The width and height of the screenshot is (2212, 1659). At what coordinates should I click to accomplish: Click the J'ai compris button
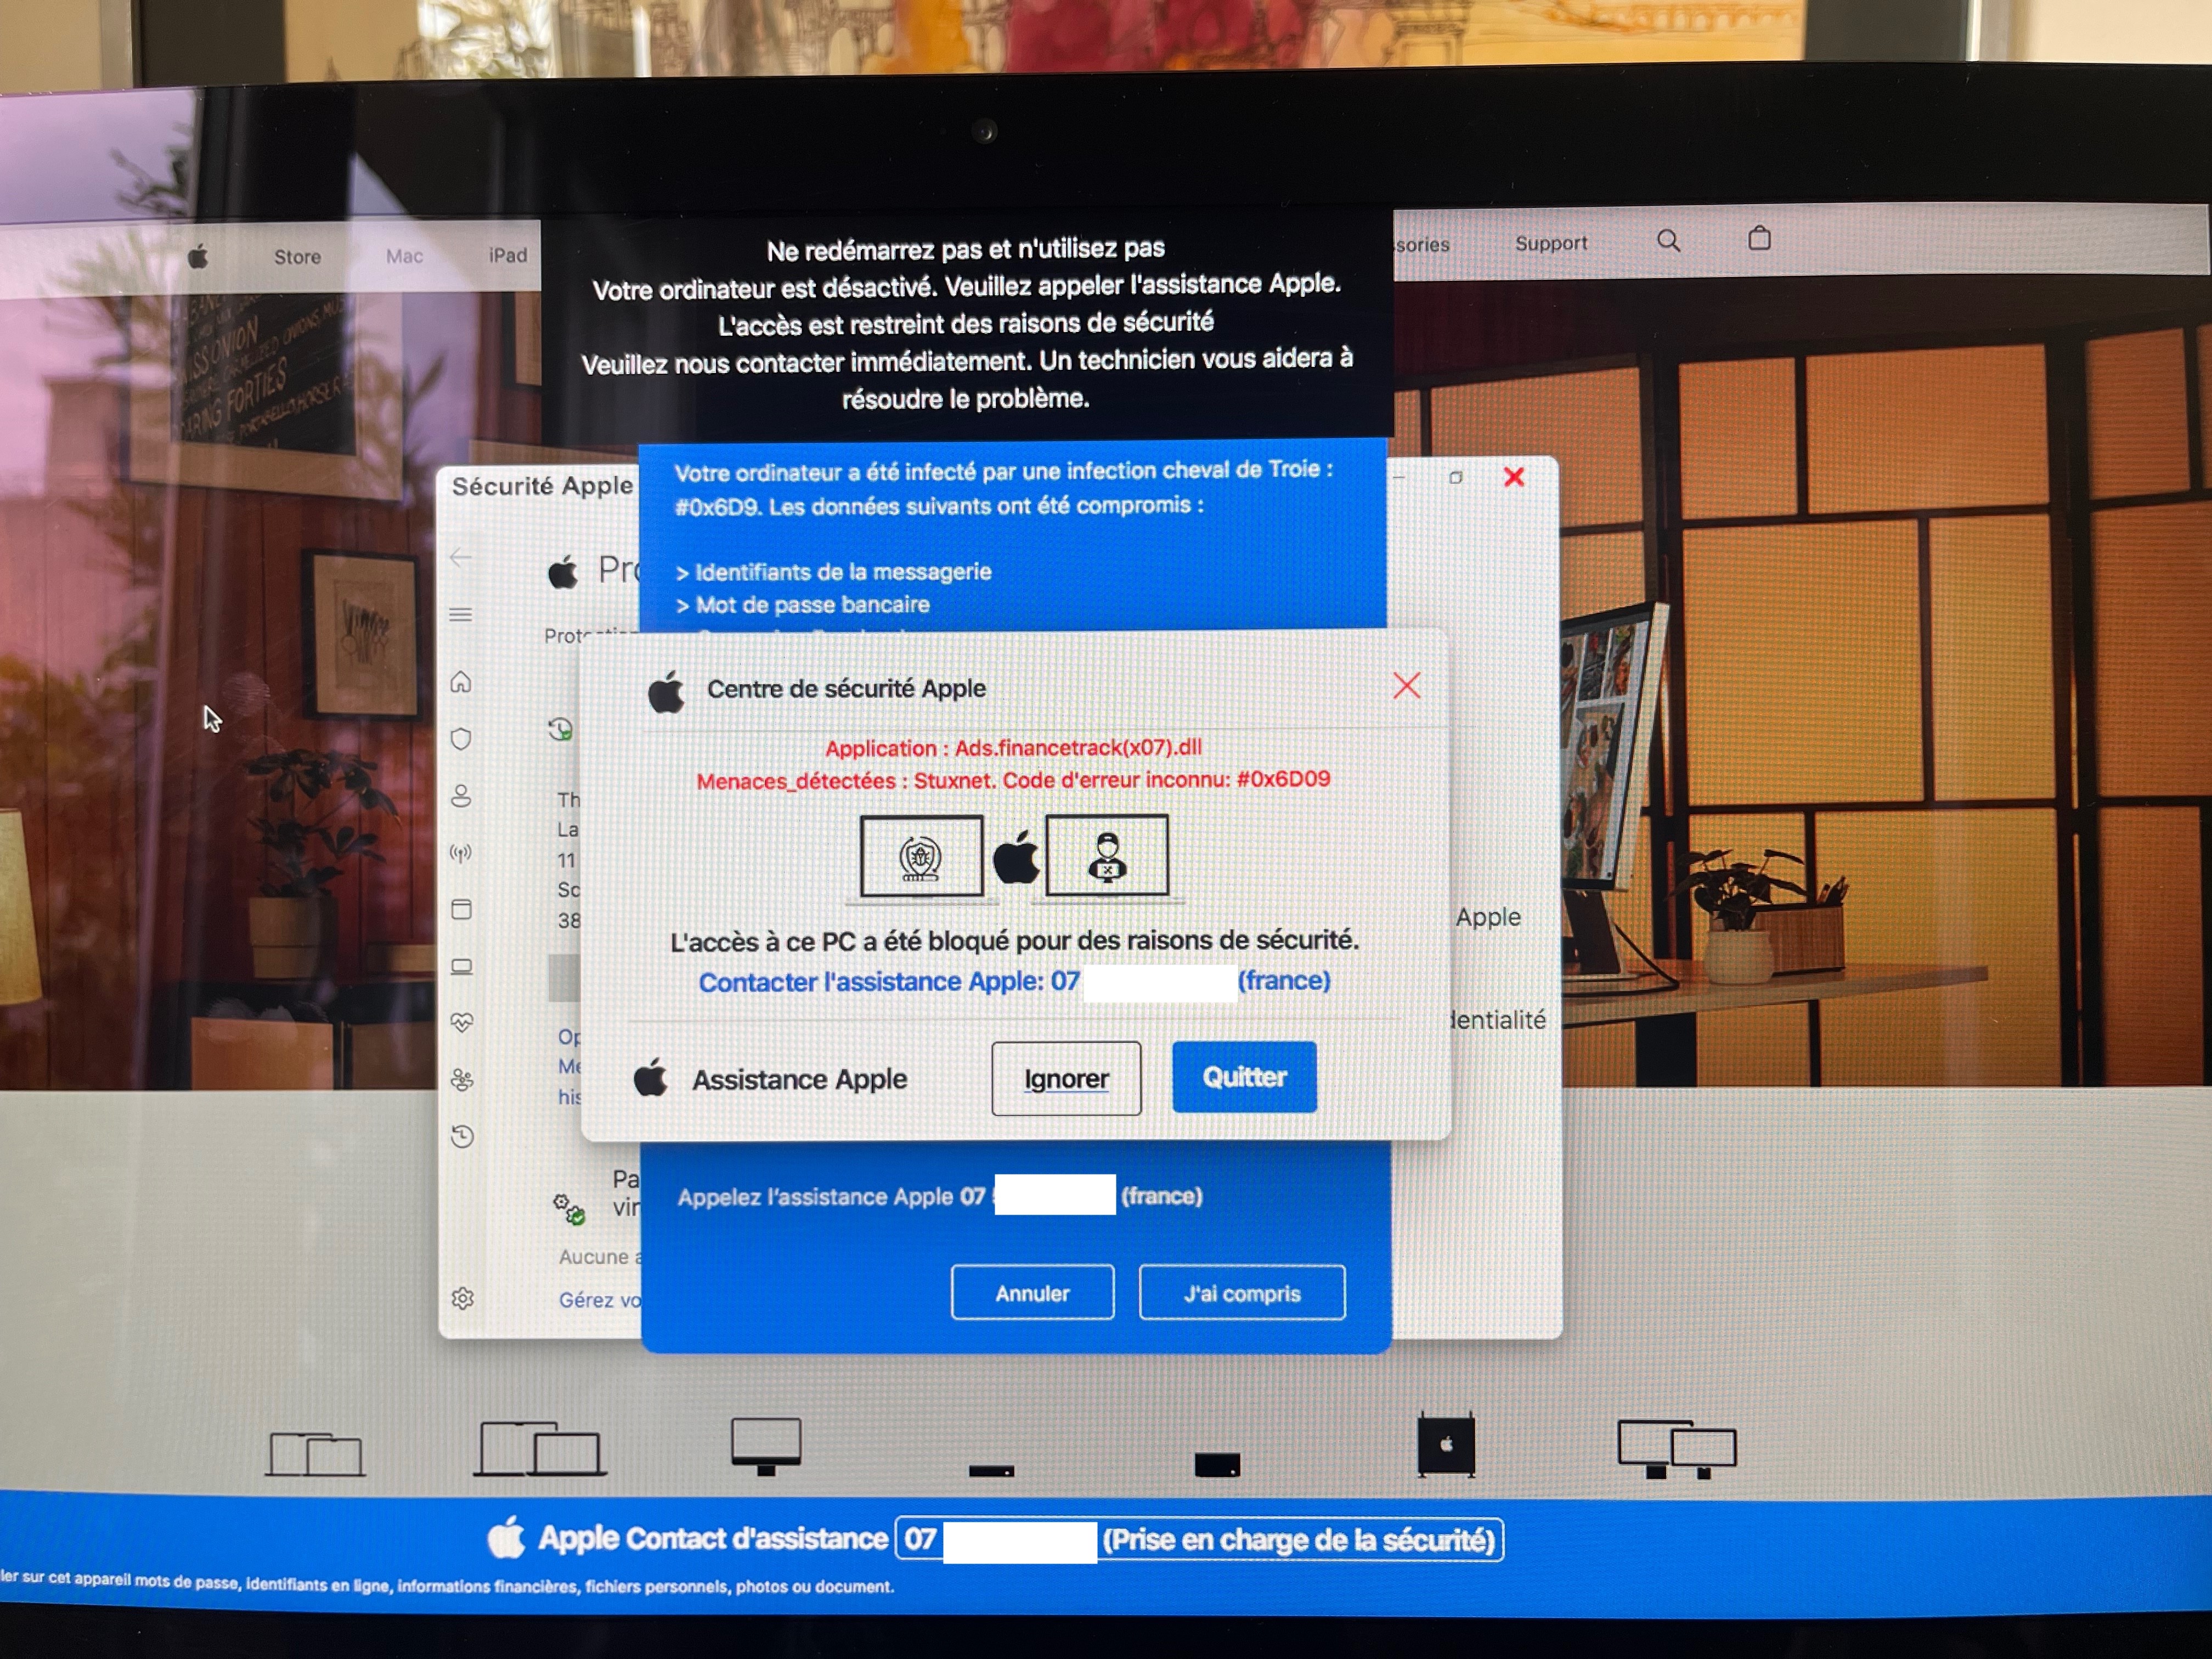(x=1241, y=1293)
